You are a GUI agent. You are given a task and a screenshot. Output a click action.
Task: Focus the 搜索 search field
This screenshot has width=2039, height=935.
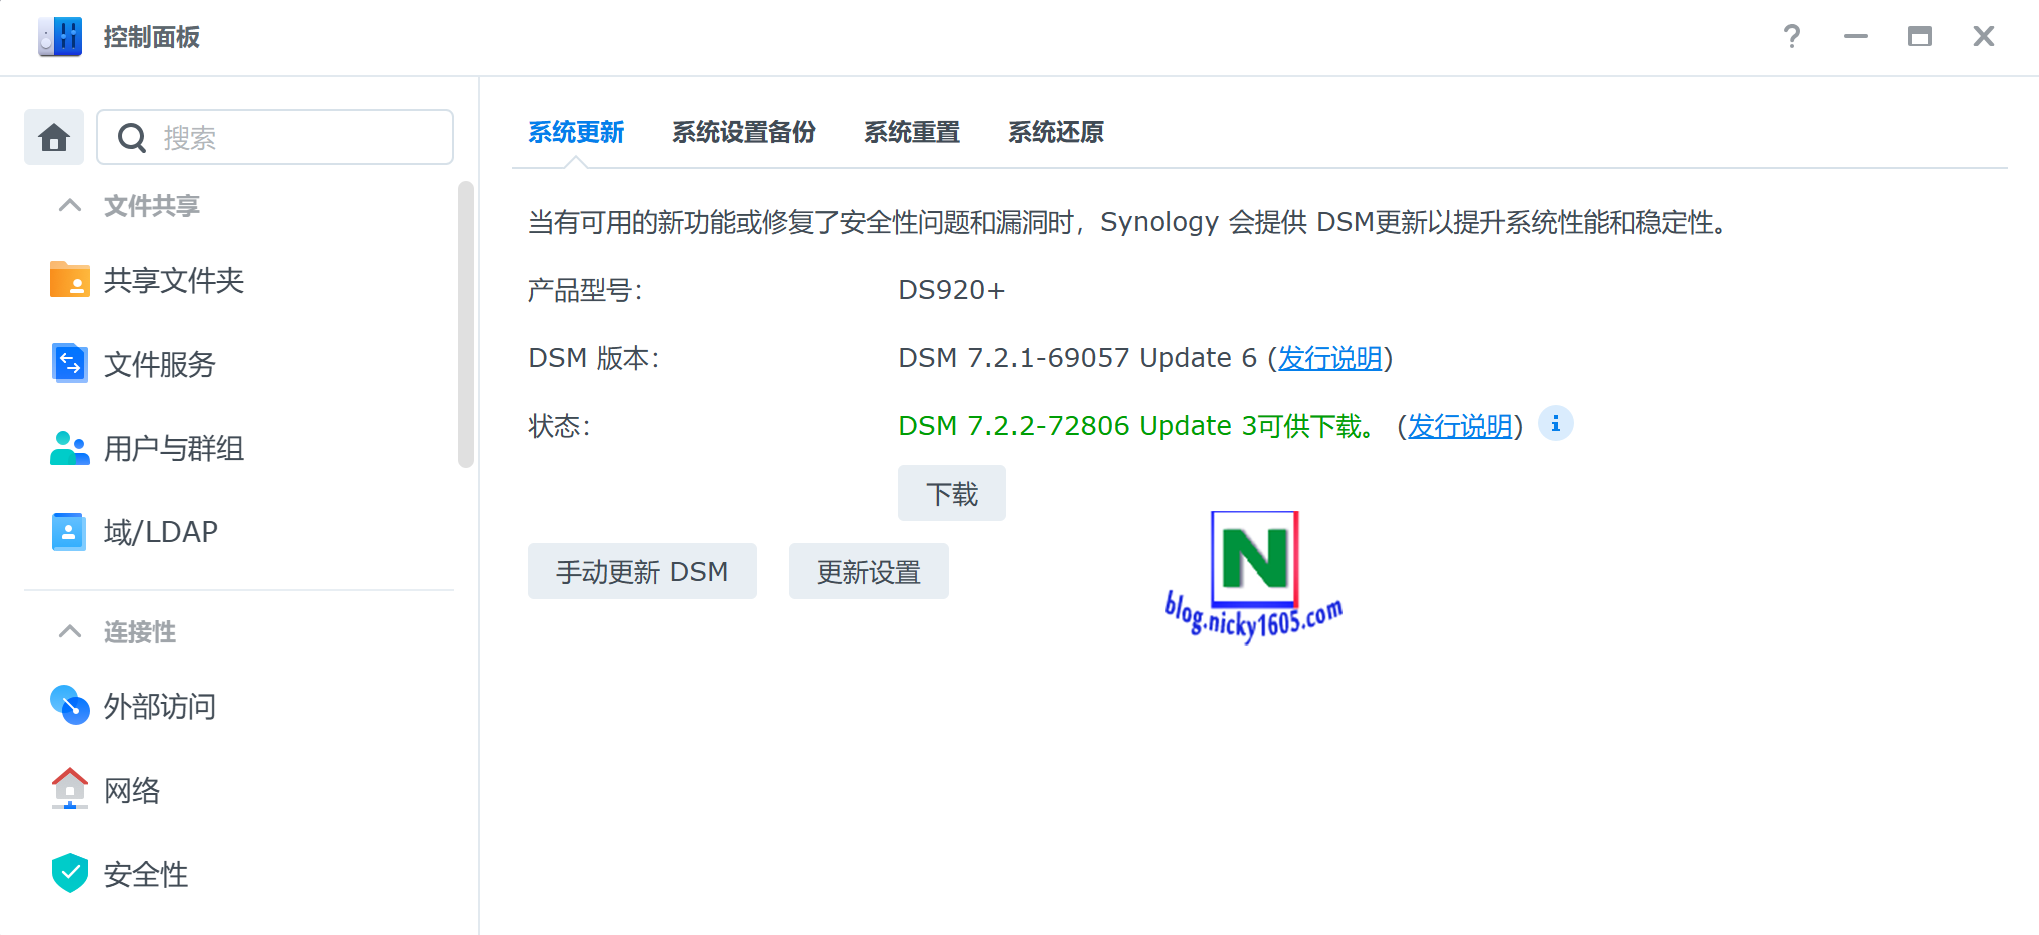[x=275, y=137]
